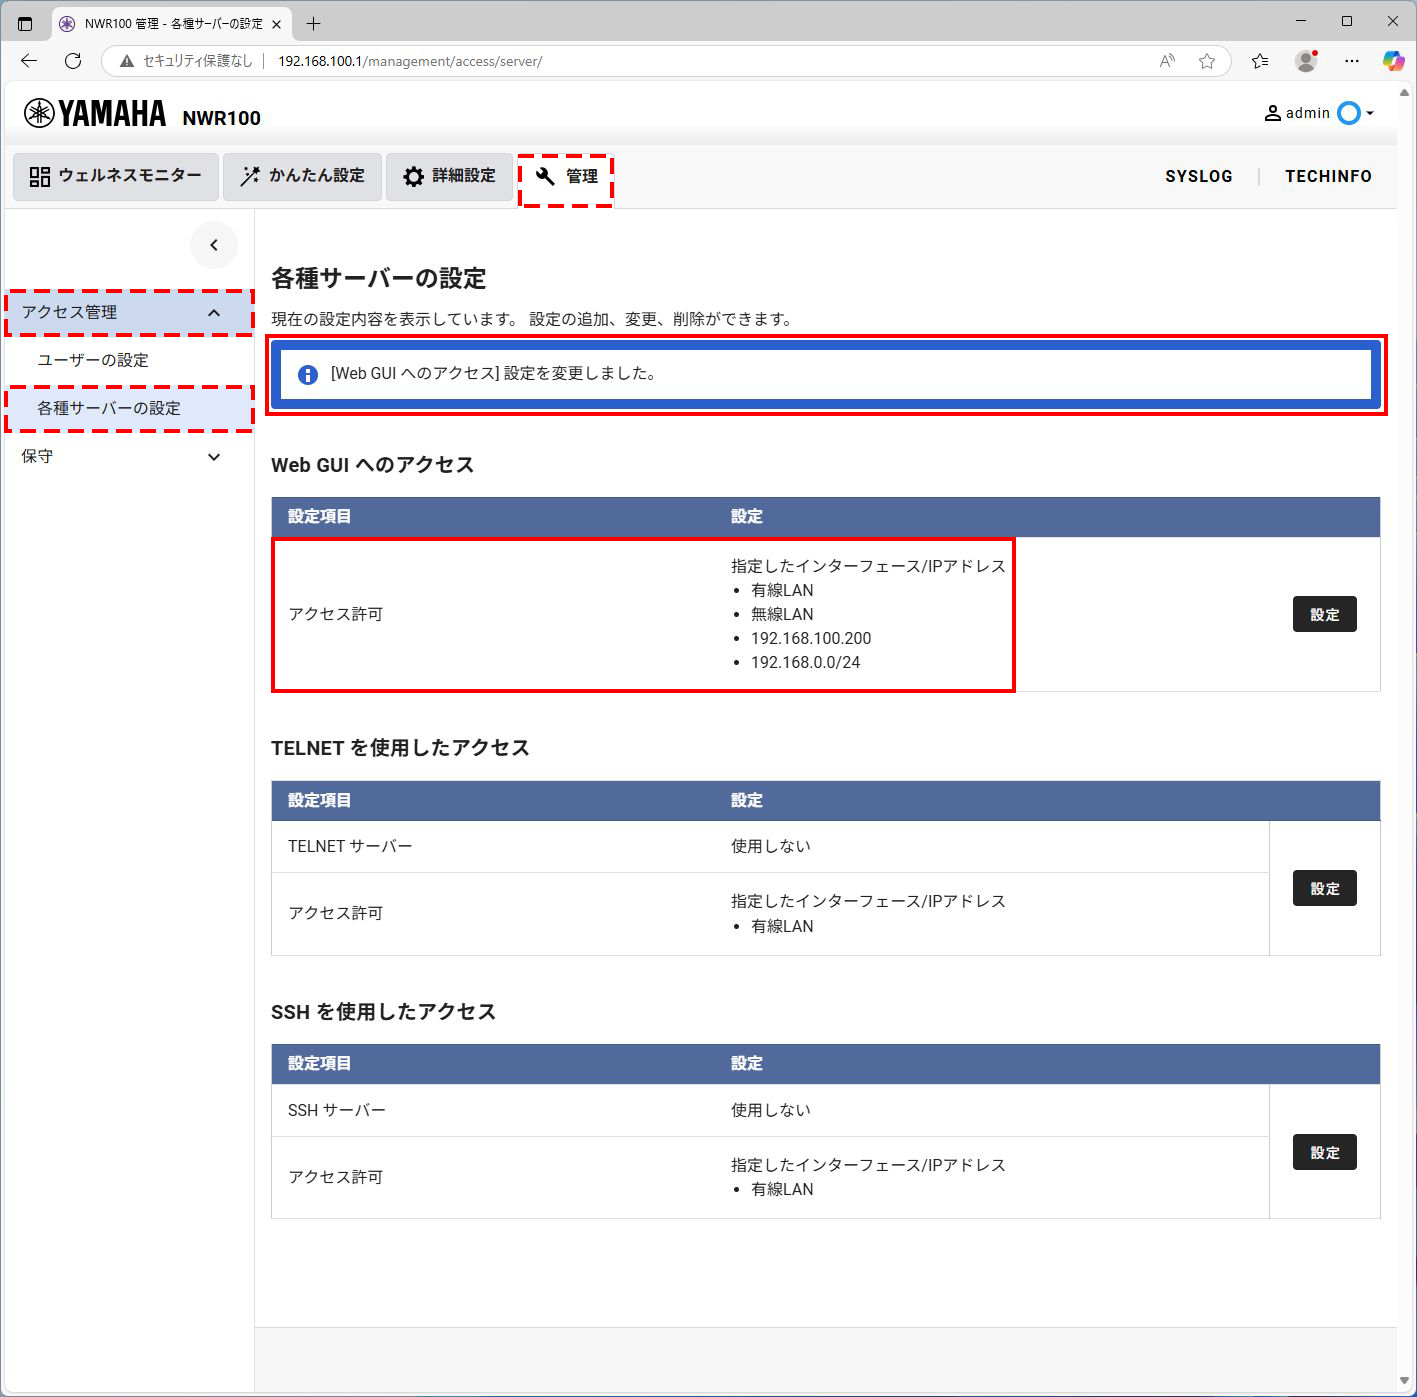Select the かんたん設定 wand icon
The image size is (1417, 1397).
click(x=250, y=176)
